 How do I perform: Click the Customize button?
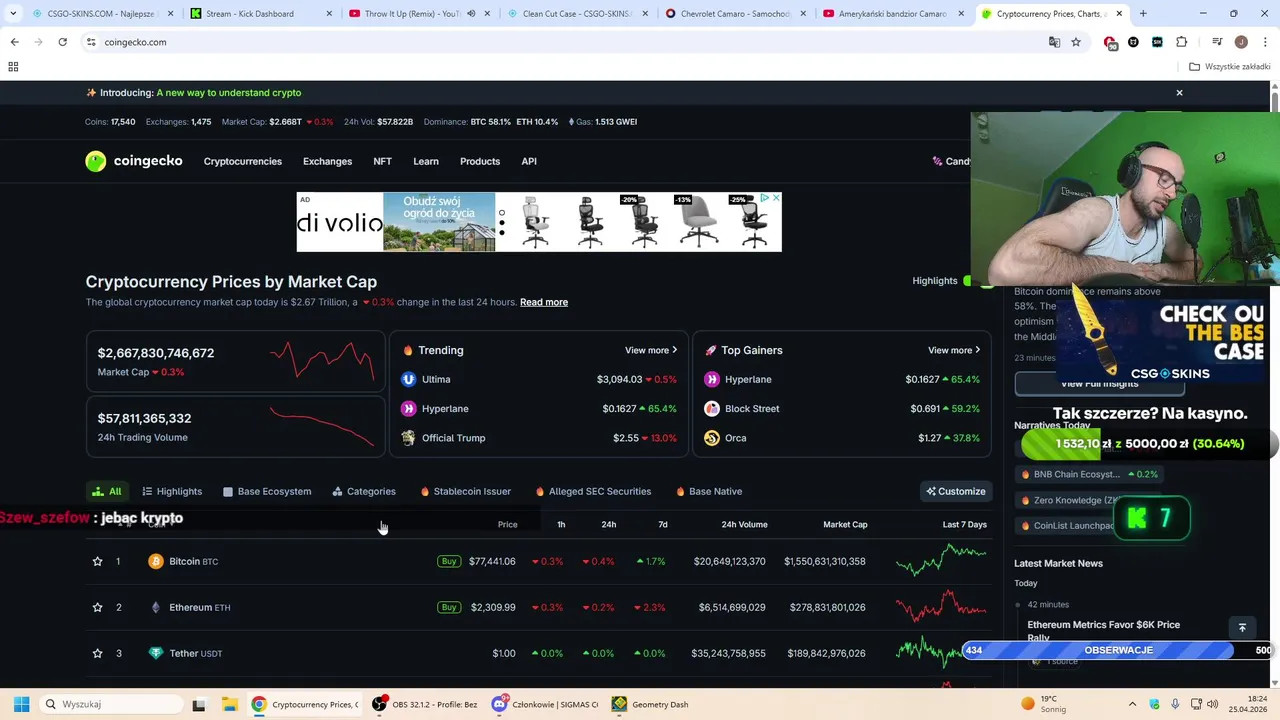956,491
